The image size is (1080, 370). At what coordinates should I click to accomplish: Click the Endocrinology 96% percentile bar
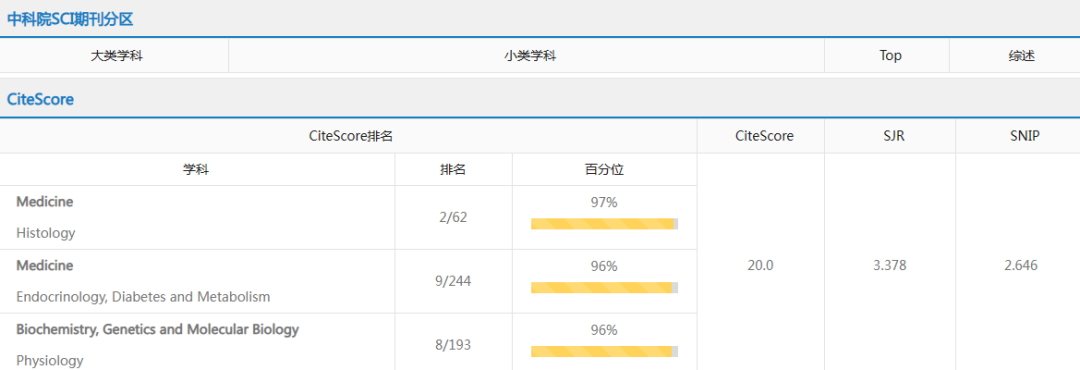tap(604, 287)
